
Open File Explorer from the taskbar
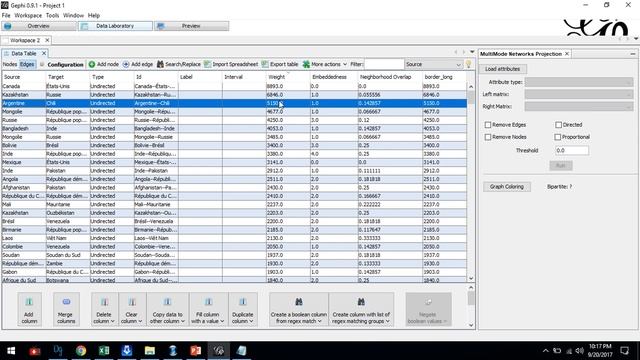pyautogui.click(x=150, y=351)
